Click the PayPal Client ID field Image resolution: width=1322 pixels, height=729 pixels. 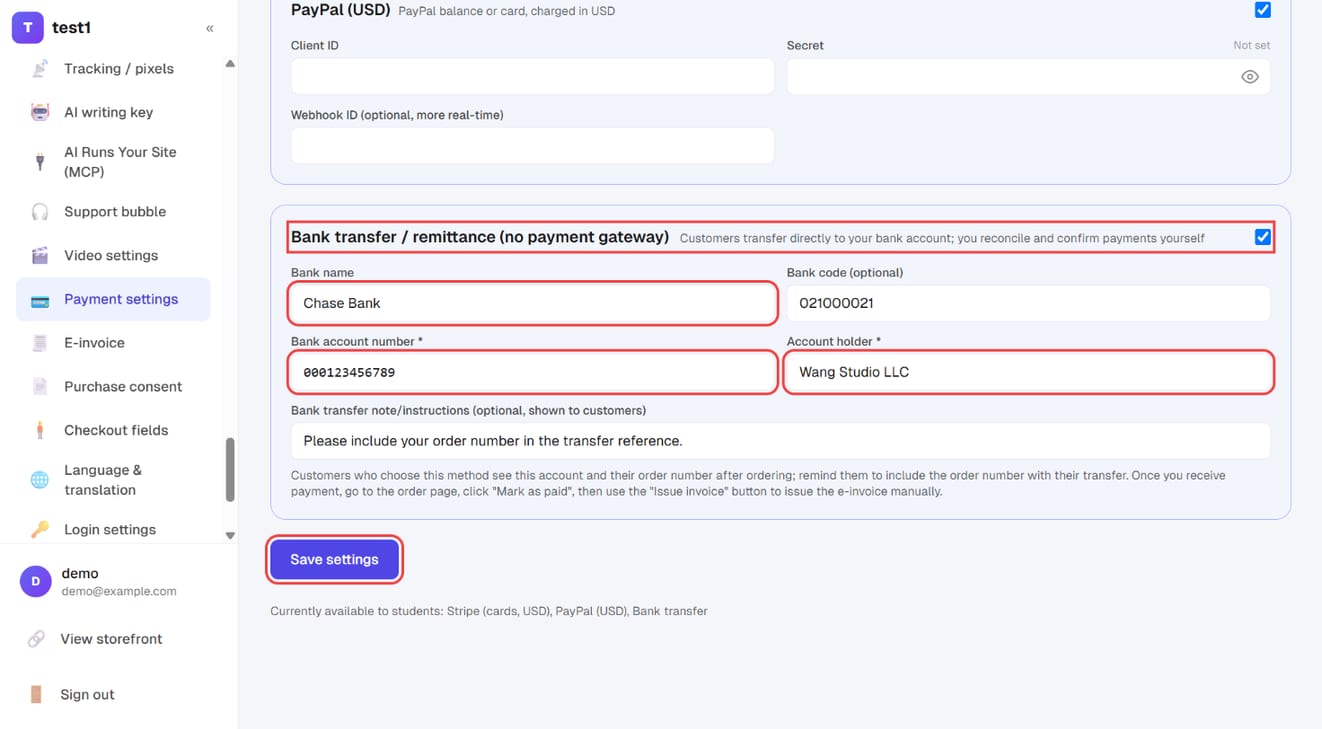pyautogui.click(x=532, y=77)
